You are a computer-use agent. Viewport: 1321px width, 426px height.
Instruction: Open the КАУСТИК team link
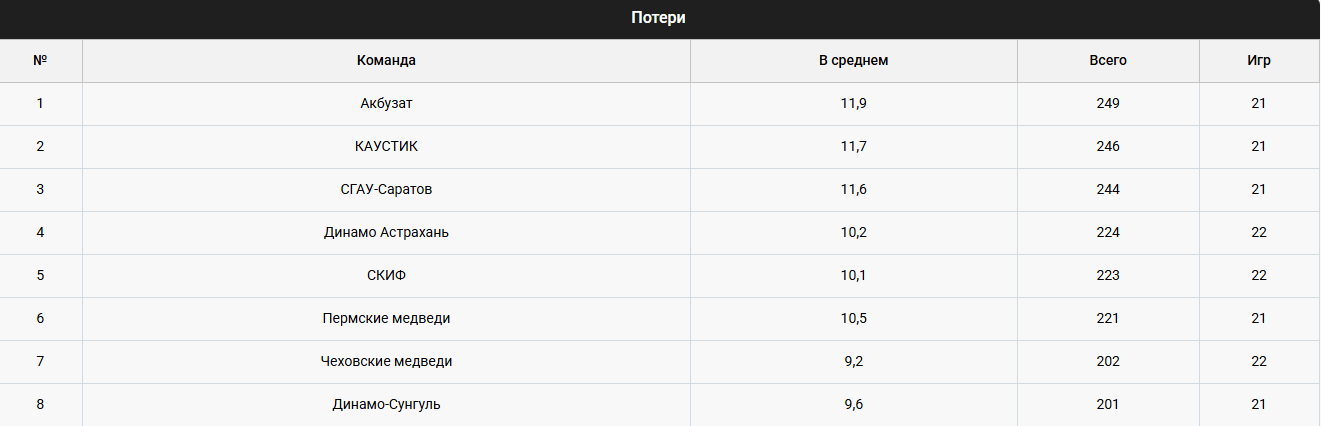click(386, 146)
